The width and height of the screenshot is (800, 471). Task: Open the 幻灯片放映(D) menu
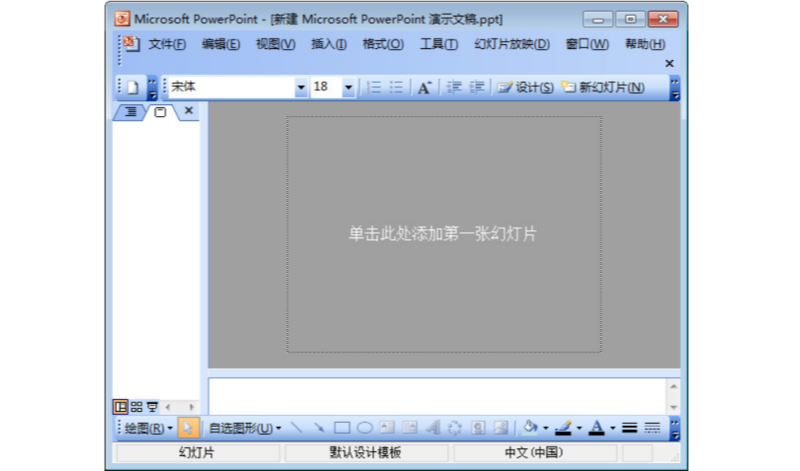coord(512,44)
